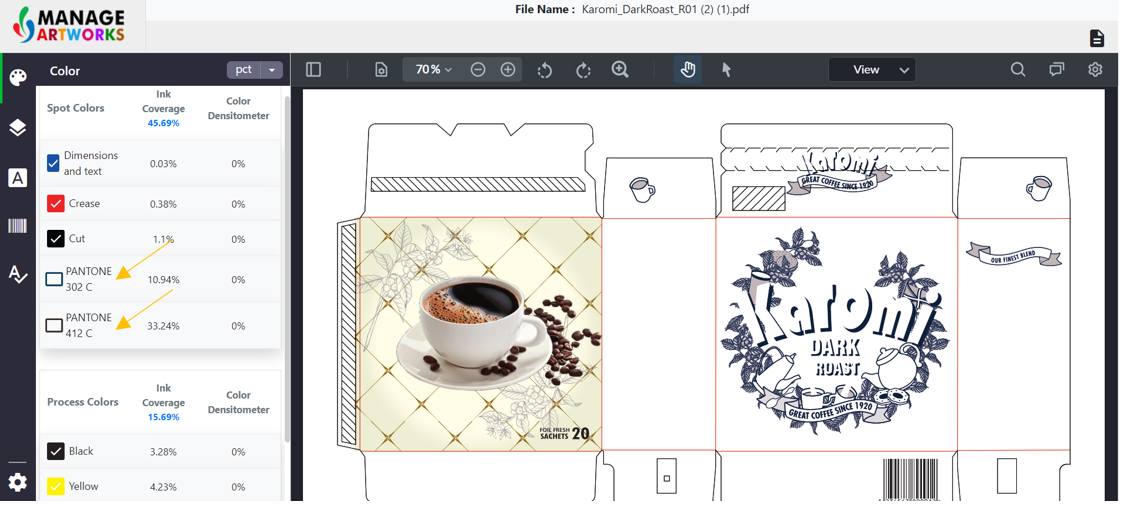1124x507 pixels.
Task: Rotate the page counterclockwise
Action: coord(545,70)
